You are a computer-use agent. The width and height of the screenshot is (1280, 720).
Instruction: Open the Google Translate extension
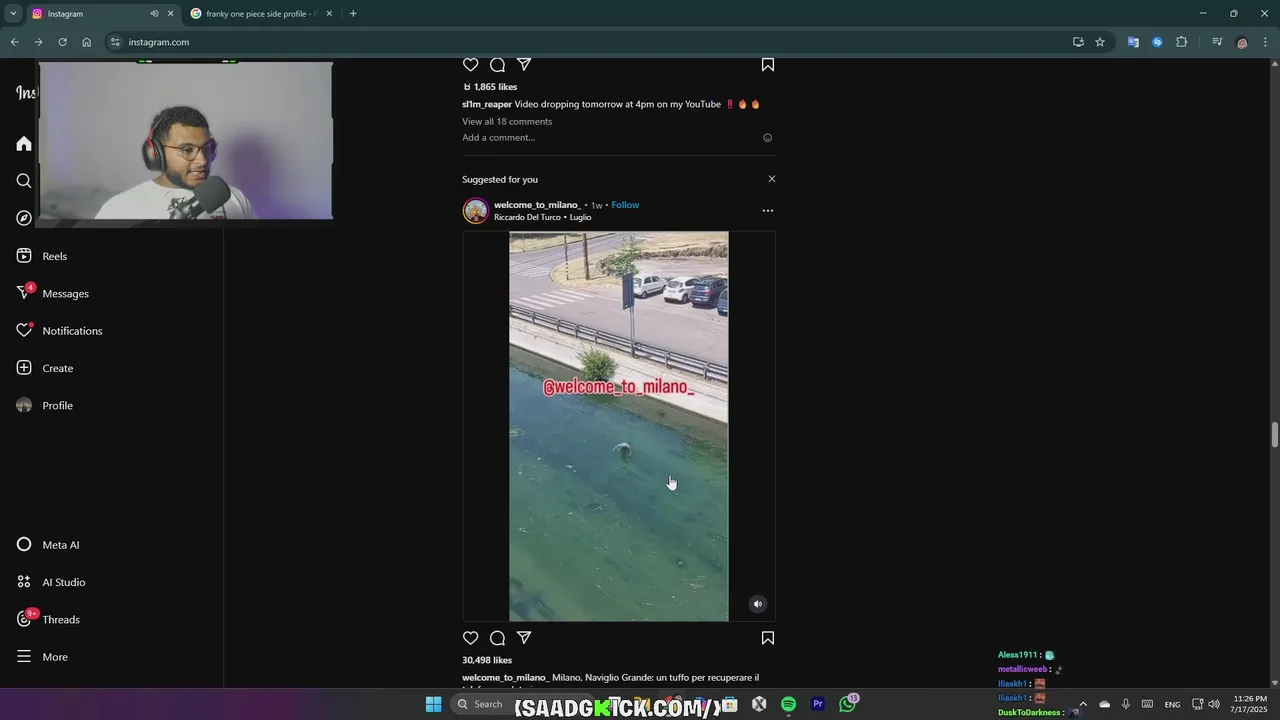[1133, 42]
